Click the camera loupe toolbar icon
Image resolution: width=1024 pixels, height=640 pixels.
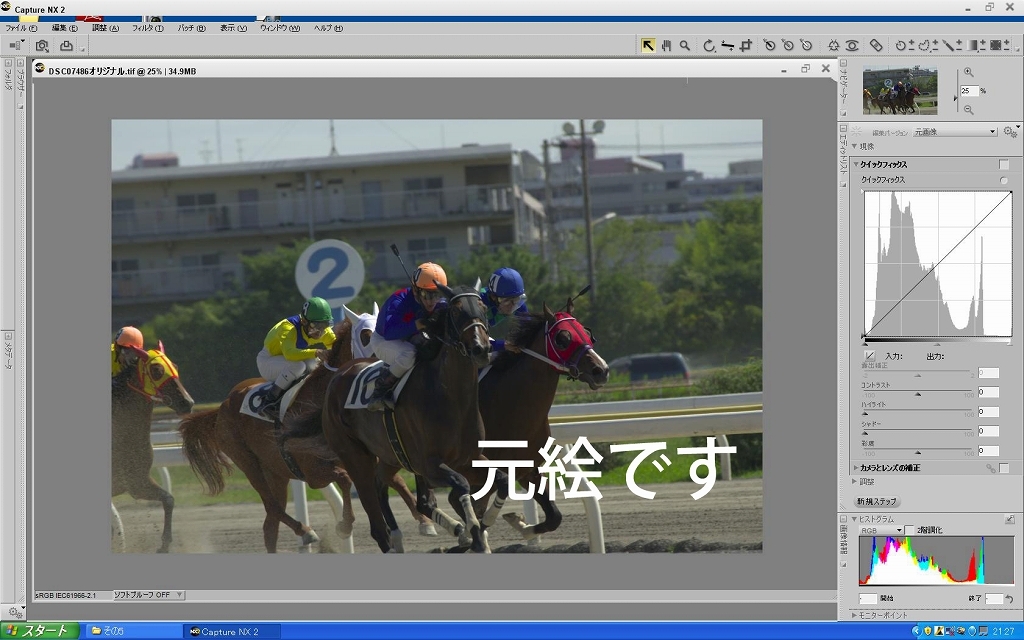click(42, 45)
